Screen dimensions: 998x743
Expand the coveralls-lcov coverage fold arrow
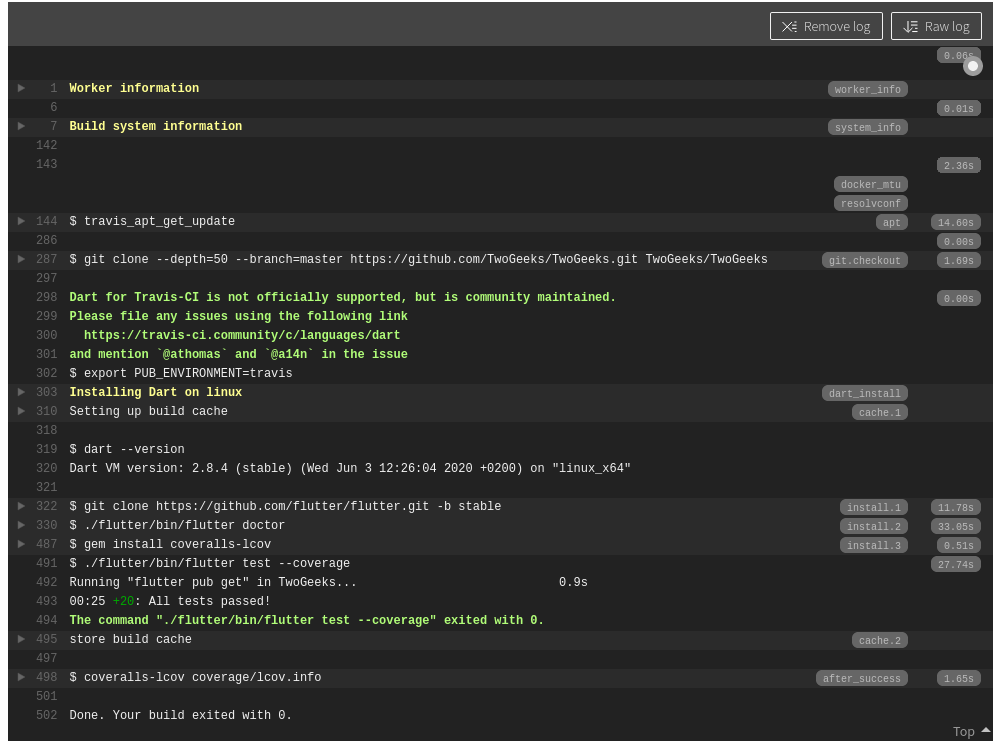pos(21,677)
